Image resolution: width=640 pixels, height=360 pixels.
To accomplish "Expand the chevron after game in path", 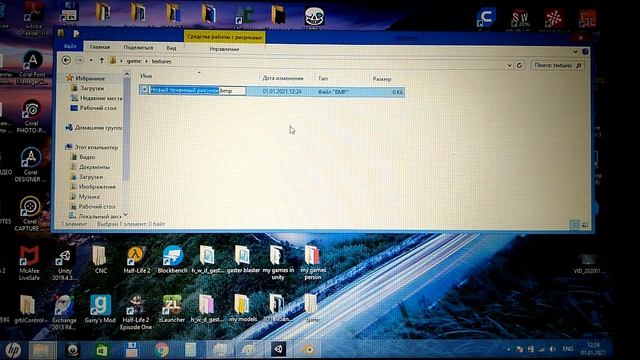I will [146, 61].
